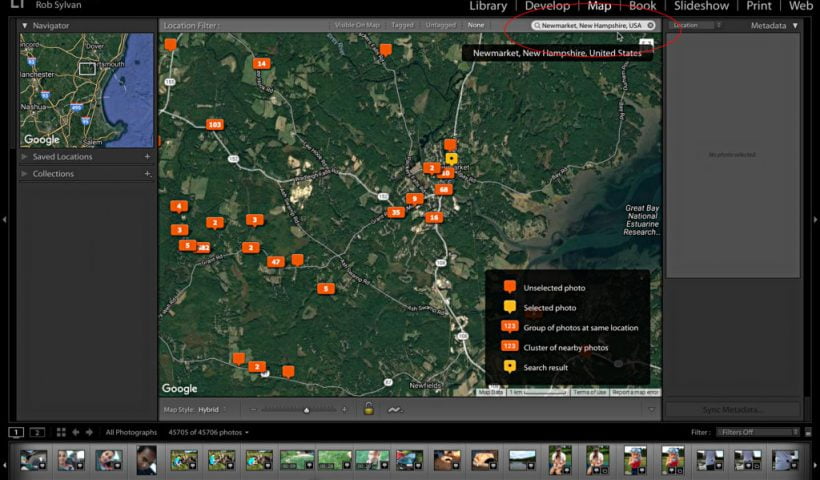Click the cluster marker labeled 103

pyautogui.click(x=214, y=125)
